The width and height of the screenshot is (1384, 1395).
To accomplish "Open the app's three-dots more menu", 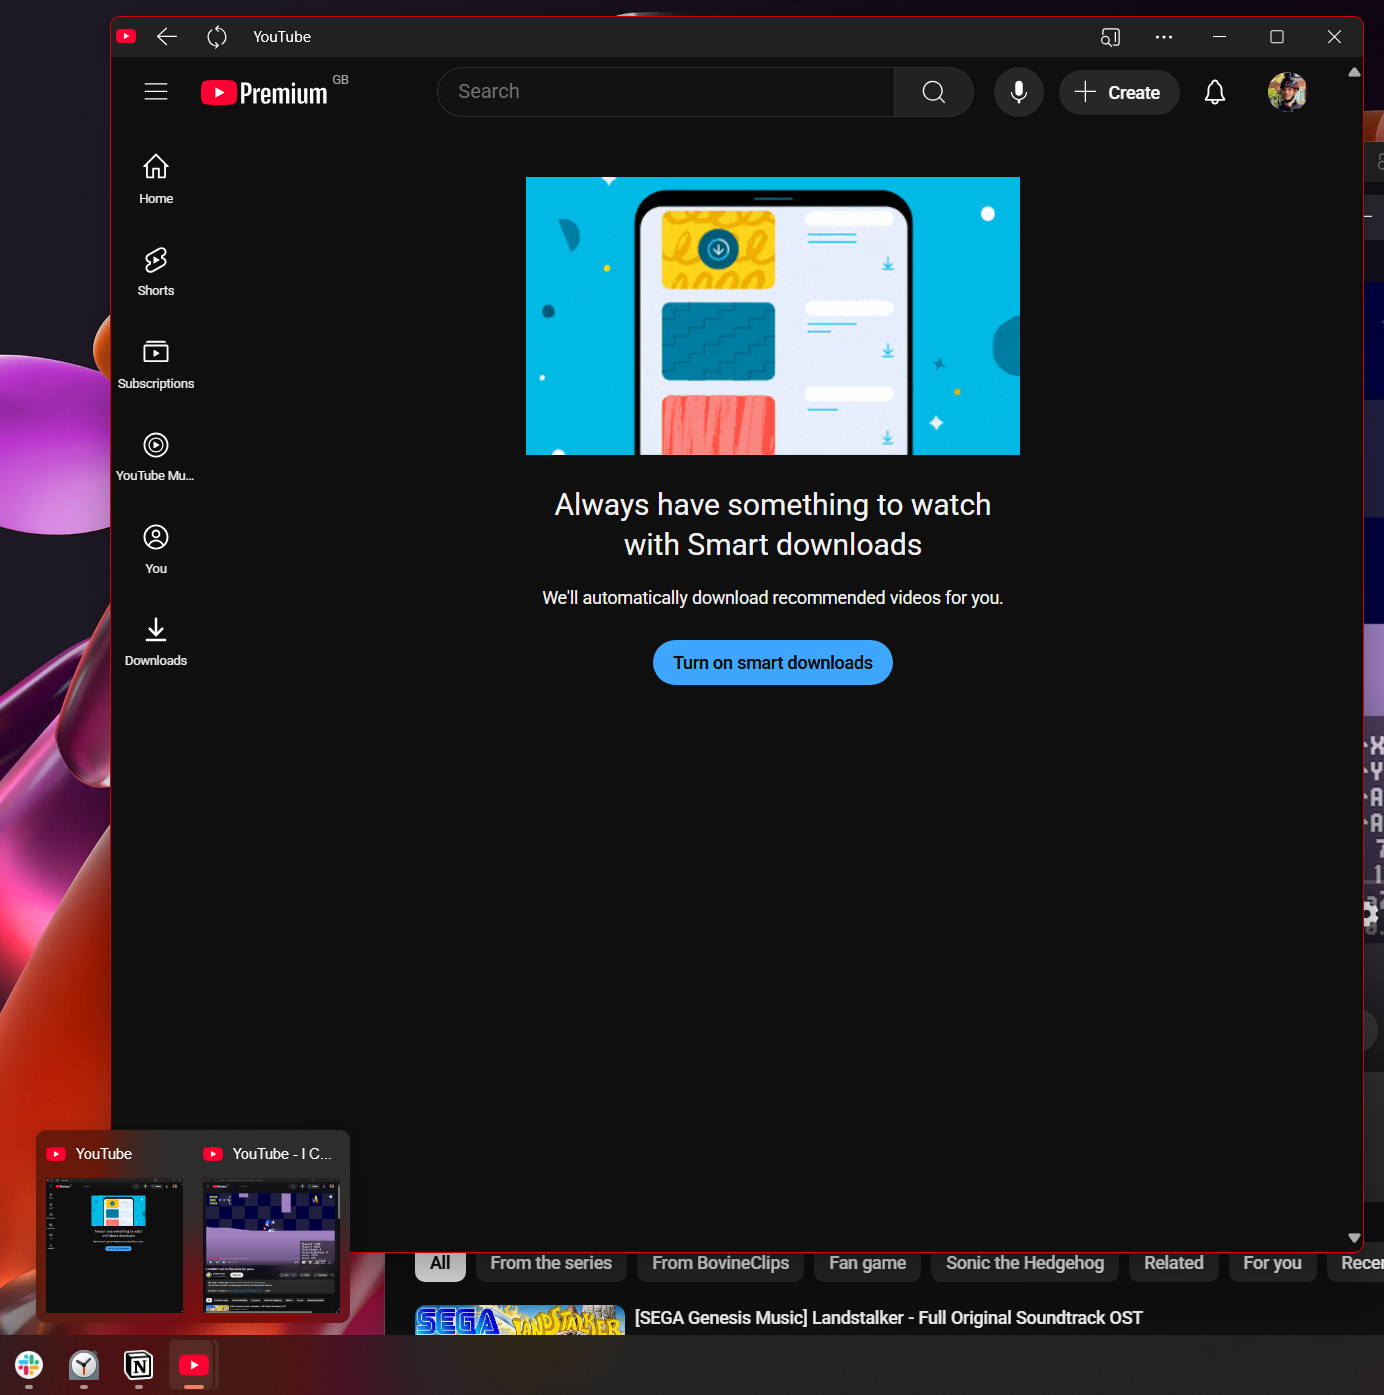I will click(1163, 37).
